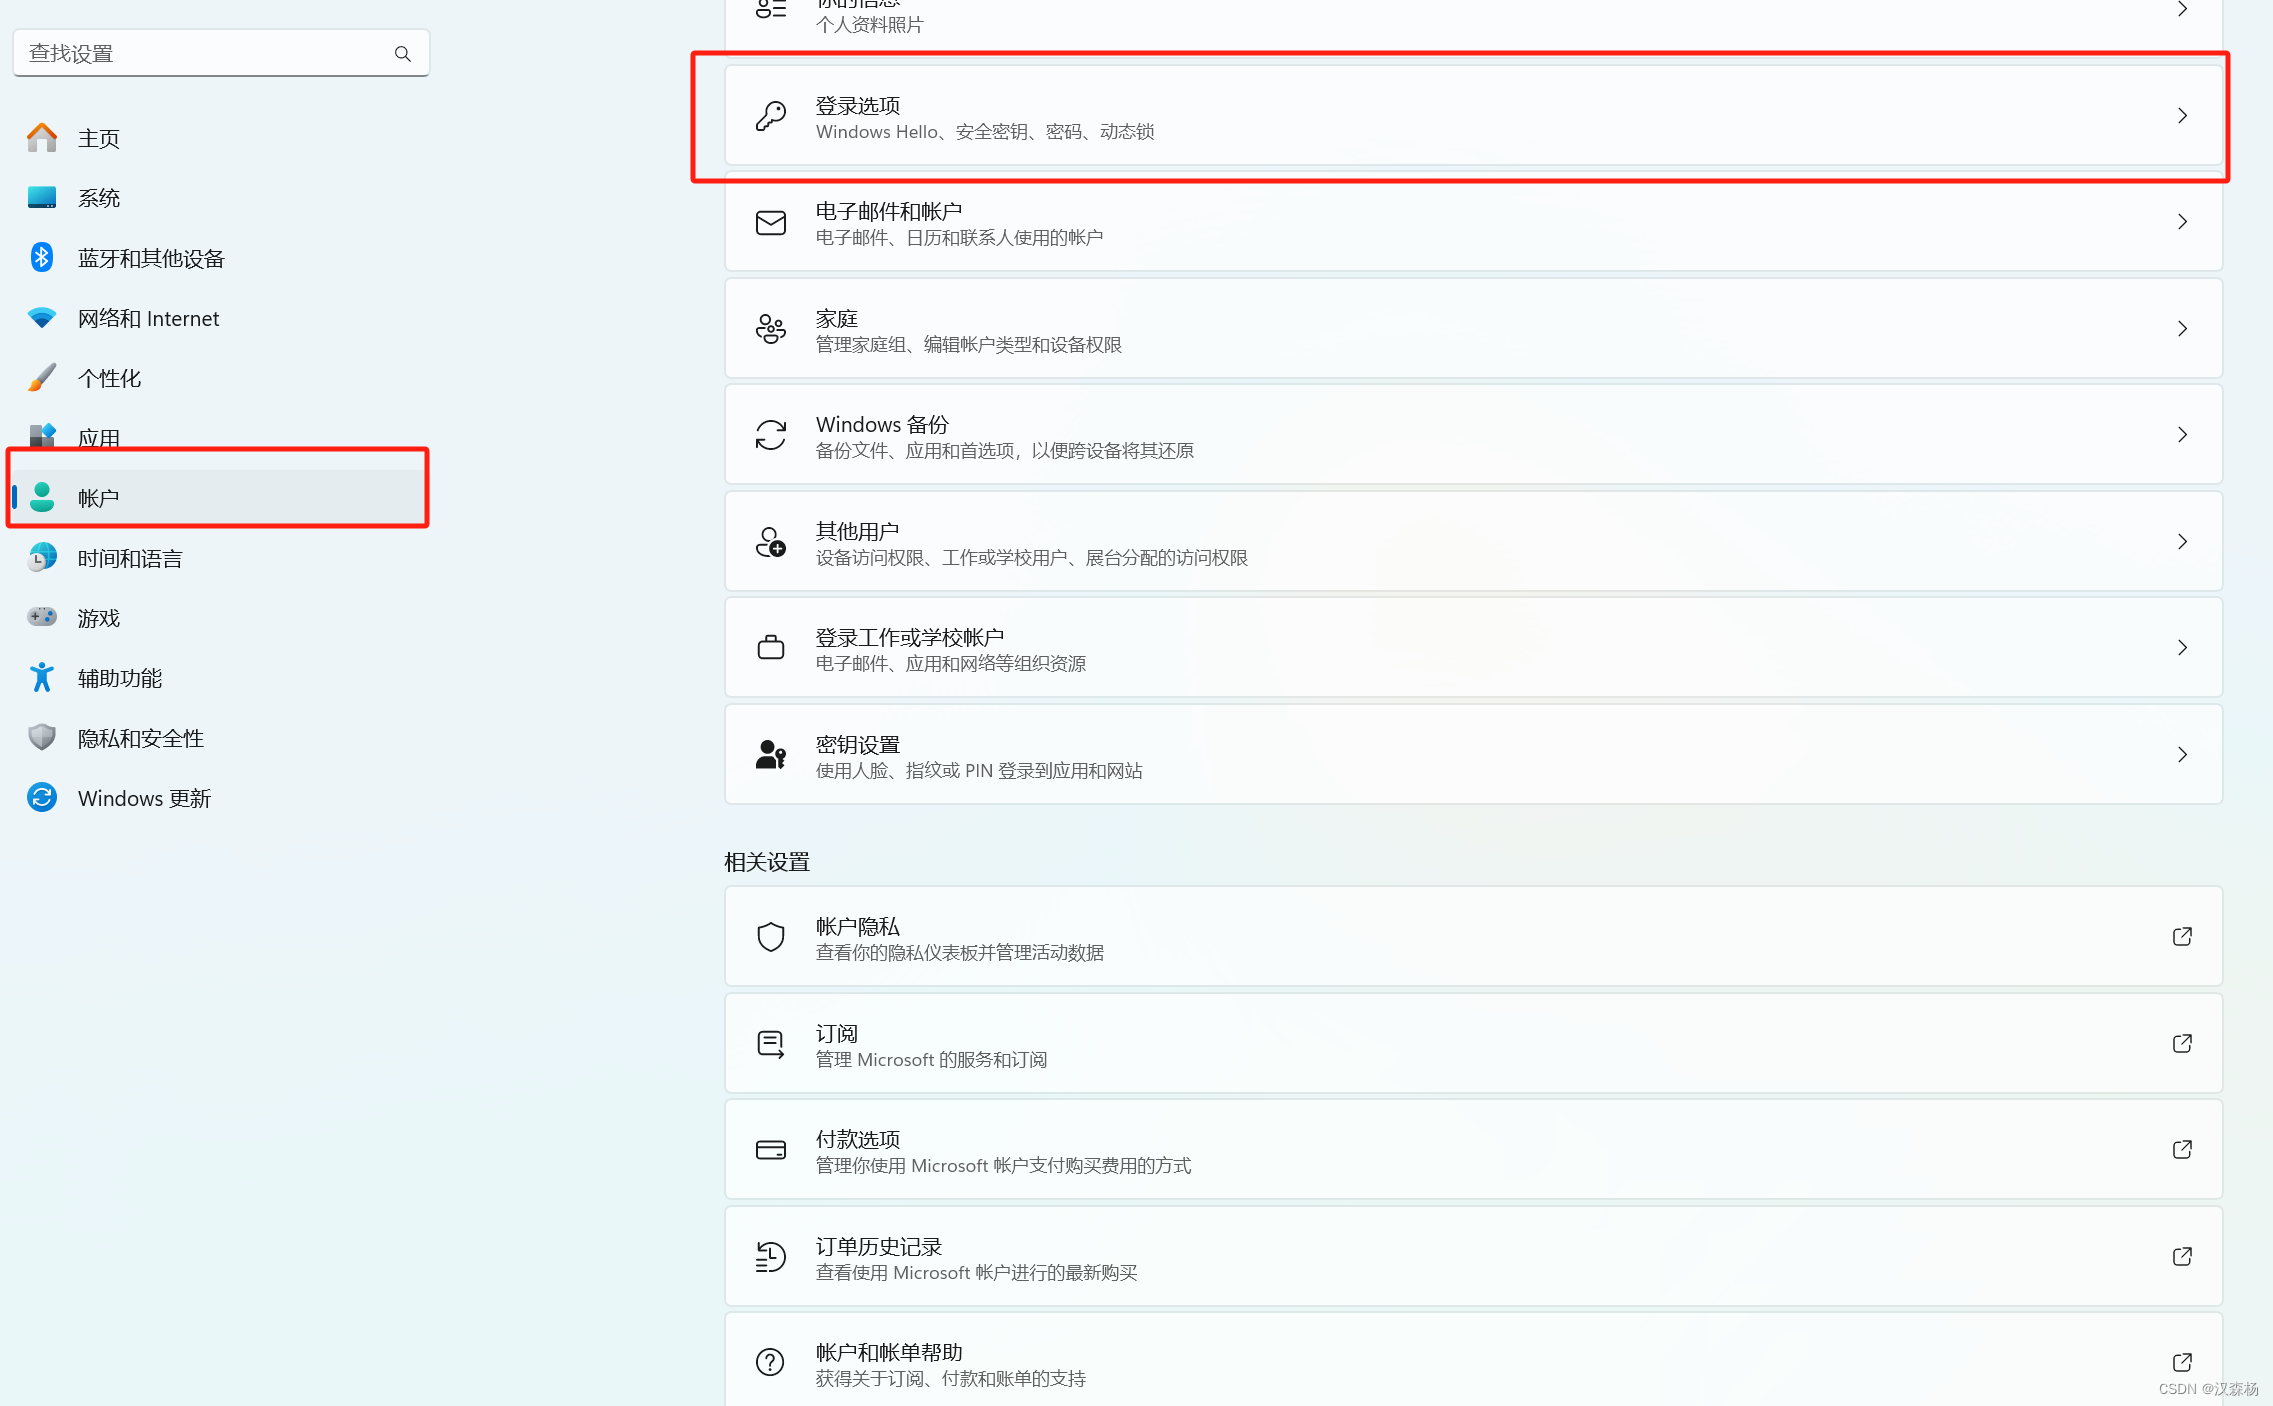Expand 其他用户 using the right chevron
This screenshot has height=1406, width=2273.
[x=2182, y=542]
